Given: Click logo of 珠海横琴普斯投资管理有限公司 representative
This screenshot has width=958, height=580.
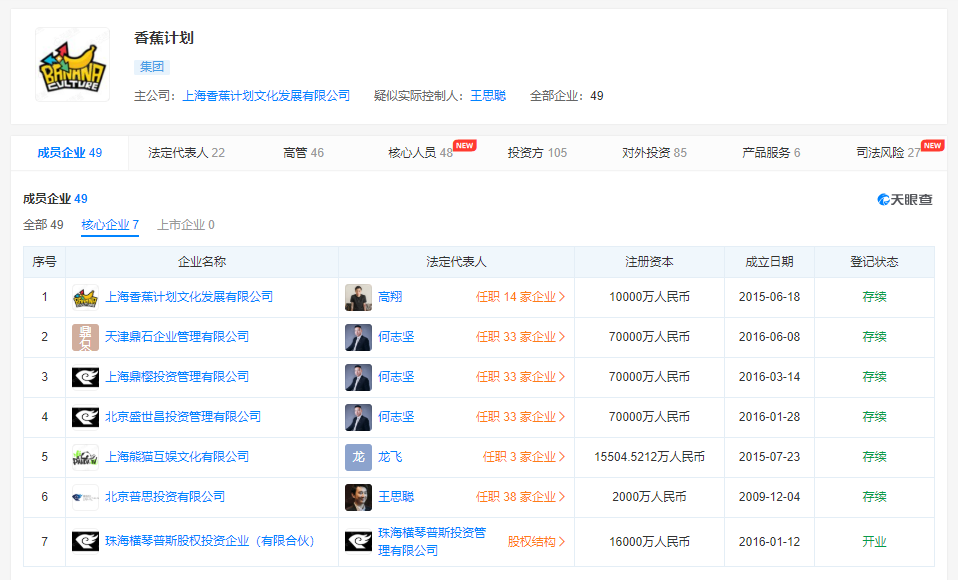Looking at the screenshot, I should [358, 541].
